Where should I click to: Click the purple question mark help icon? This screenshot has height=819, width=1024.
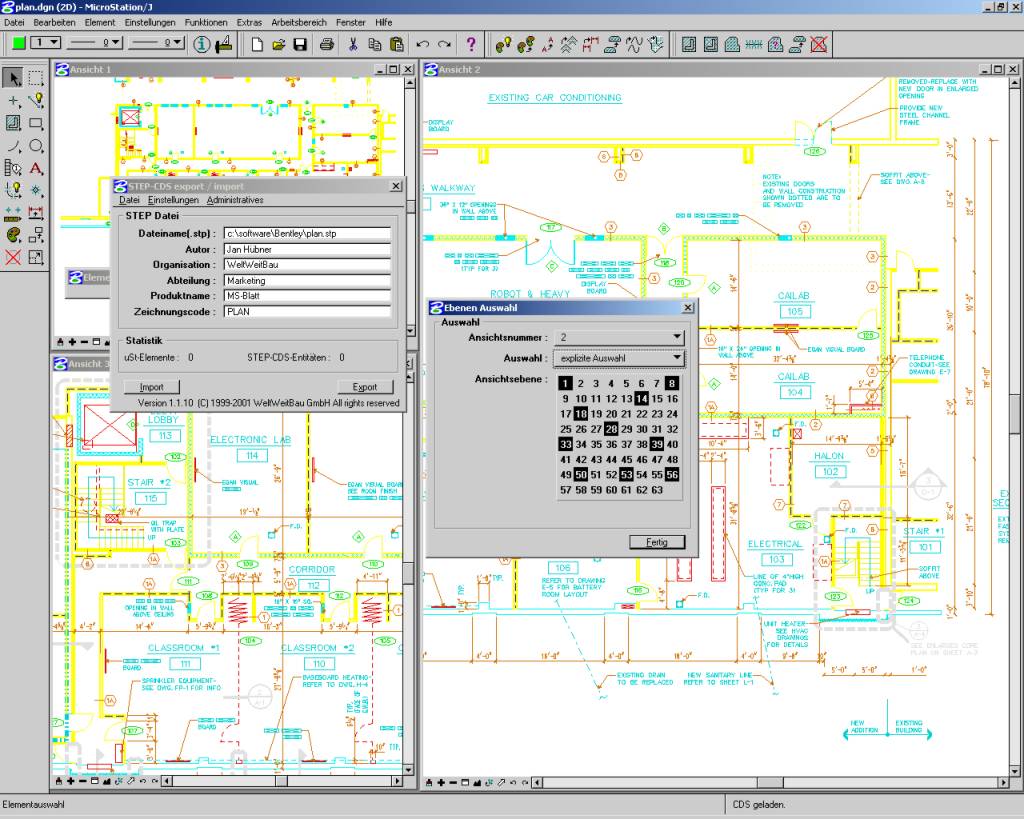[471, 44]
